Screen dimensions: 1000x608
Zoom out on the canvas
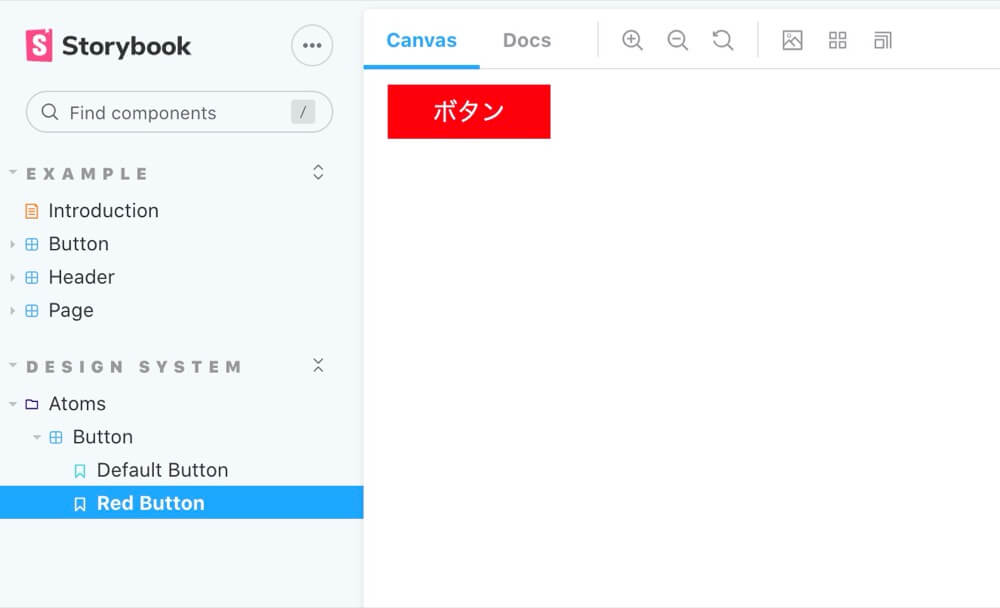677,40
